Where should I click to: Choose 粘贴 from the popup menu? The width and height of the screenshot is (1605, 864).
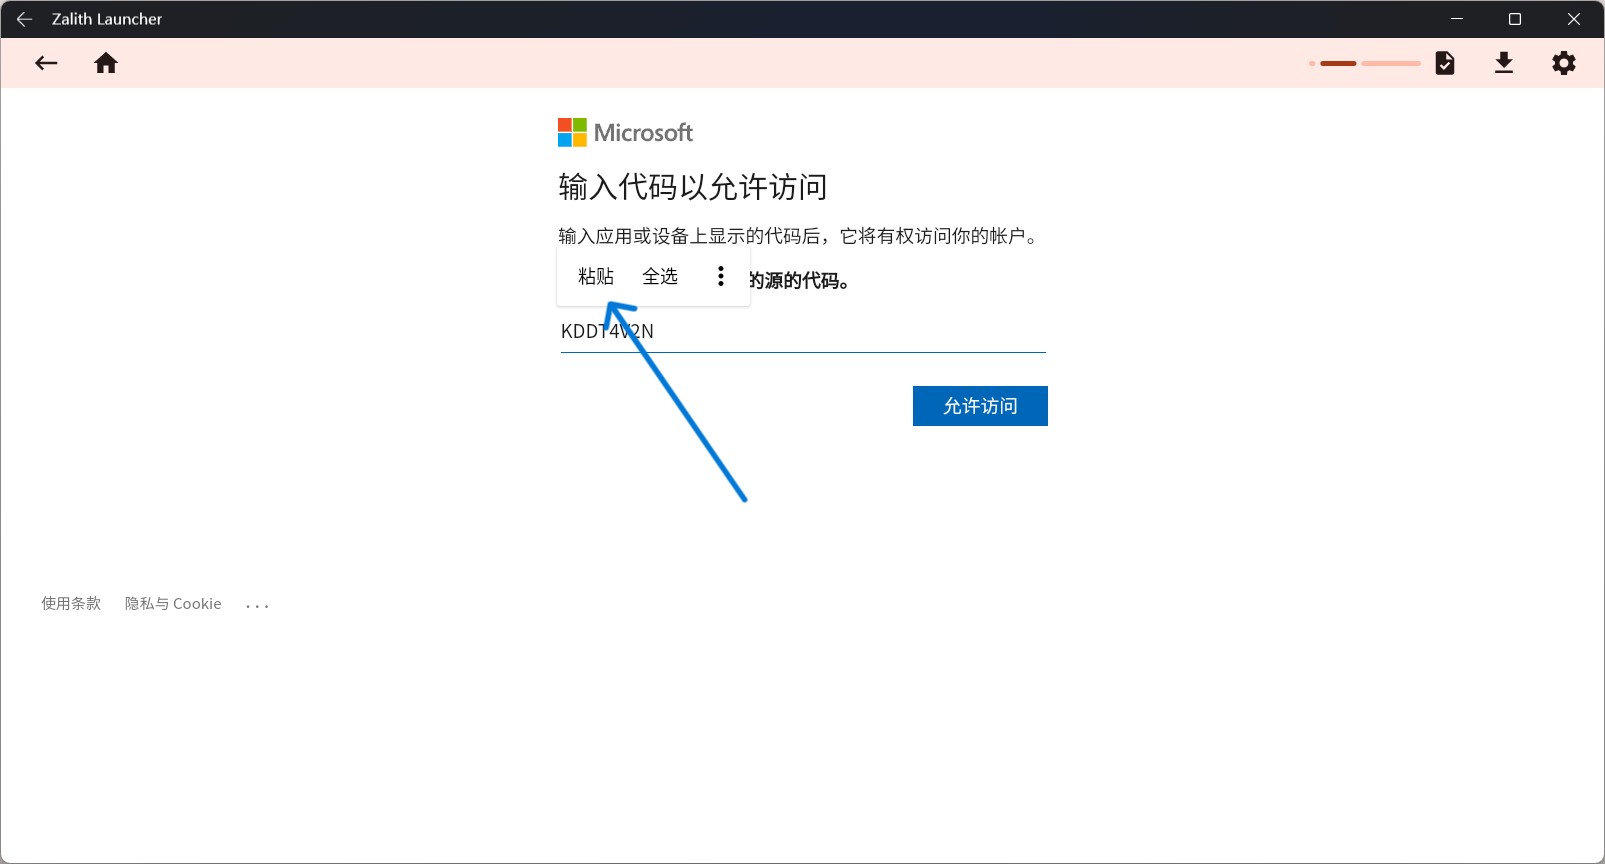tap(596, 276)
